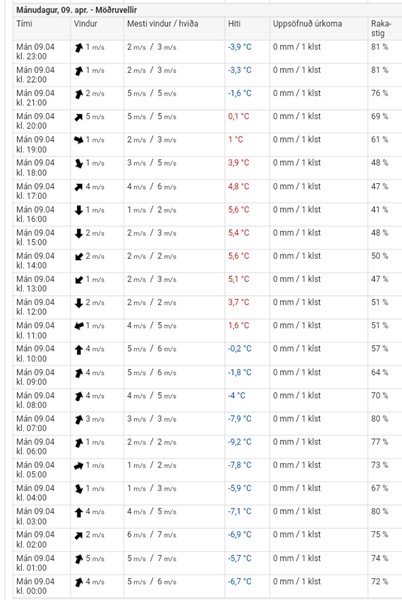This screenshot has width=402, height=600.
Task: Click the Tími column header
Action: click(x=24, y=24)
